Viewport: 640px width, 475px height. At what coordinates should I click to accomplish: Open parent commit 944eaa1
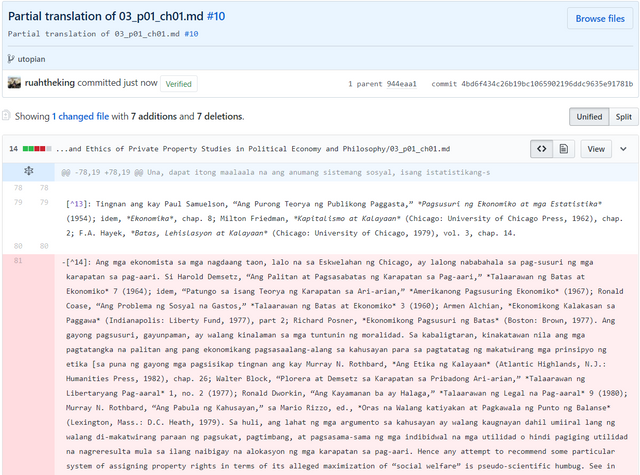pyautogui.click(x=401, y=84)
